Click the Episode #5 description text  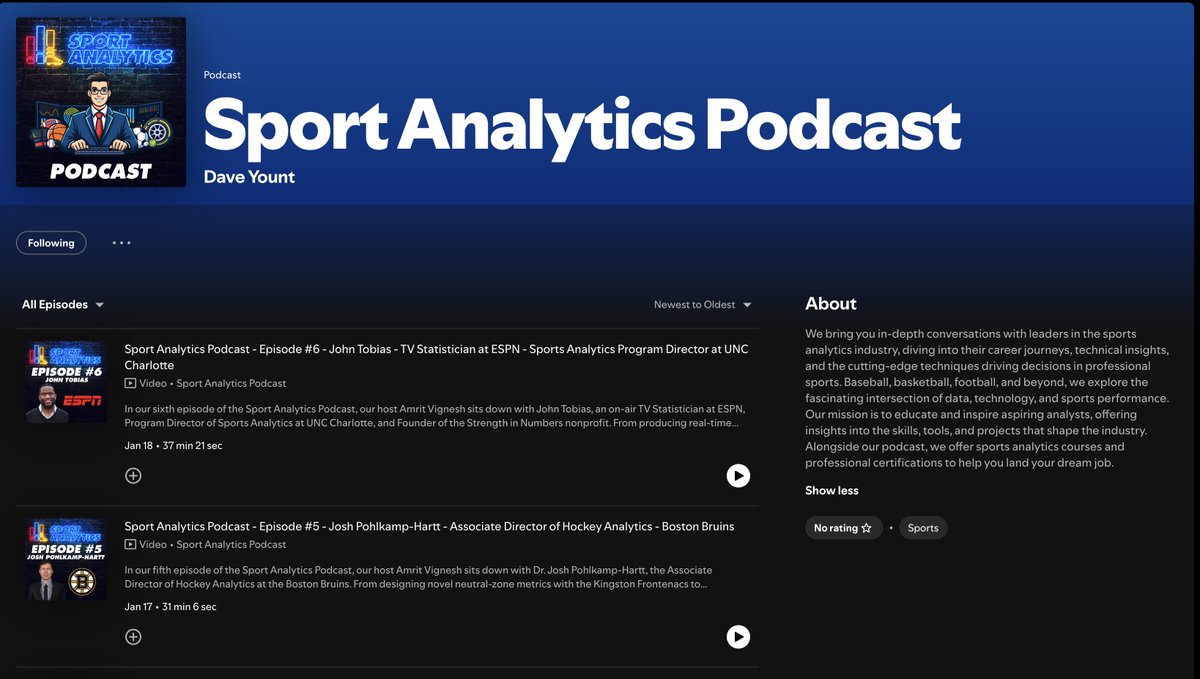[418, 577]
